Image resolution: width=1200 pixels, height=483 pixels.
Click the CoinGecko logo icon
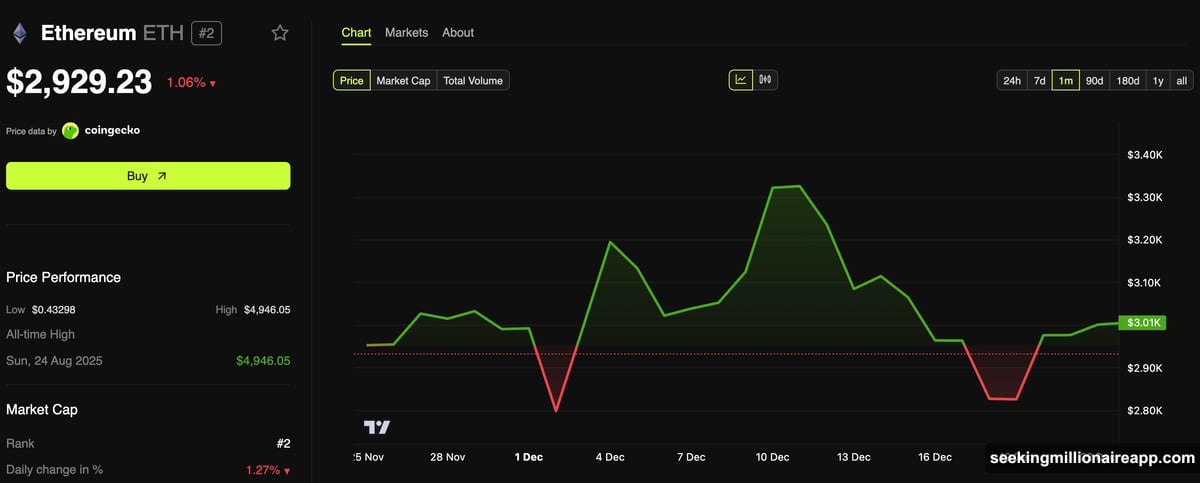point(70,131)
